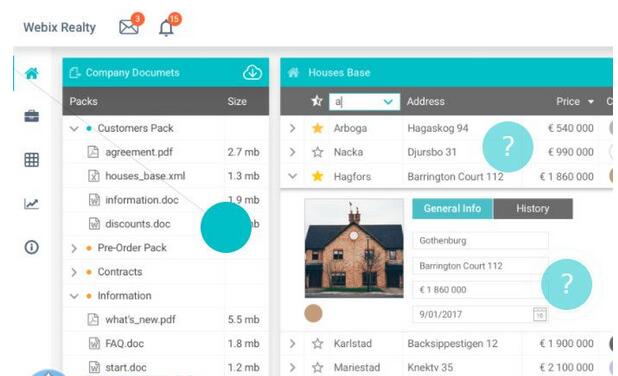Click the agreement.pdf file icon
This screenshot has width=618, height=376.
tap(93, 152)
